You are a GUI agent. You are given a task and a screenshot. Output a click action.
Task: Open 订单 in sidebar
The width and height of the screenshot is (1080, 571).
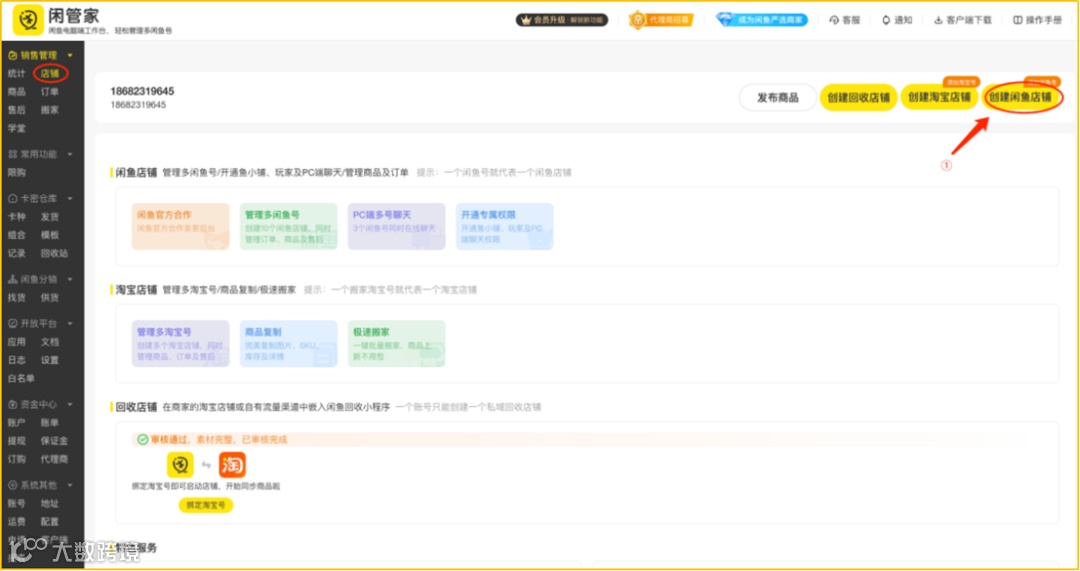[x=50, y=92]
